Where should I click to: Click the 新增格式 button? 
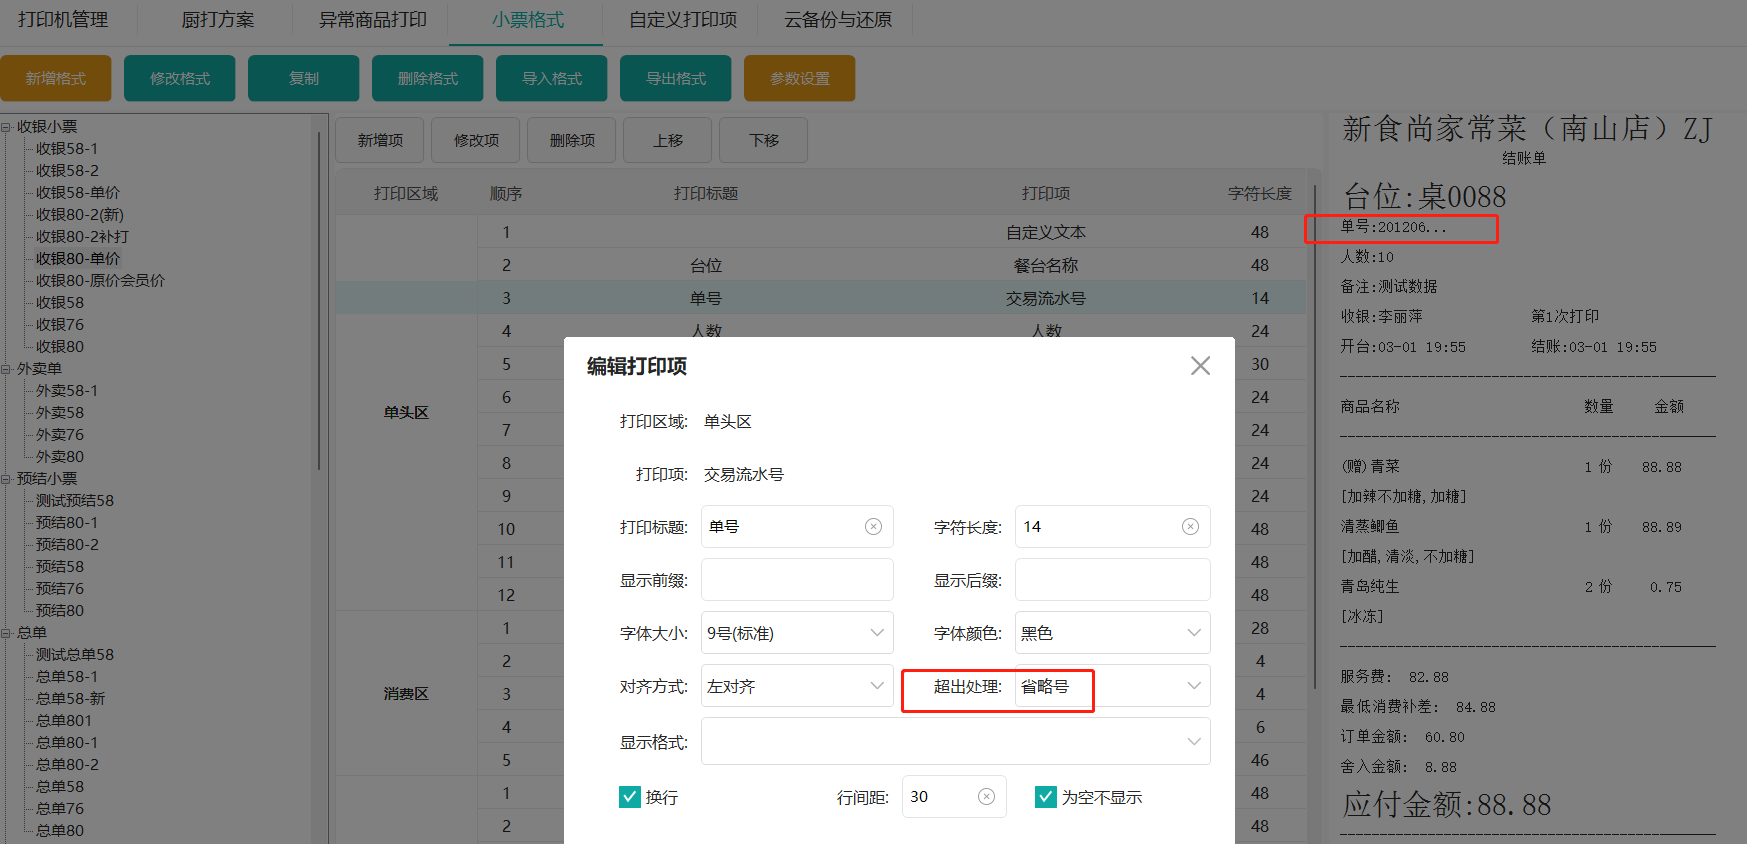click(56, 78)
